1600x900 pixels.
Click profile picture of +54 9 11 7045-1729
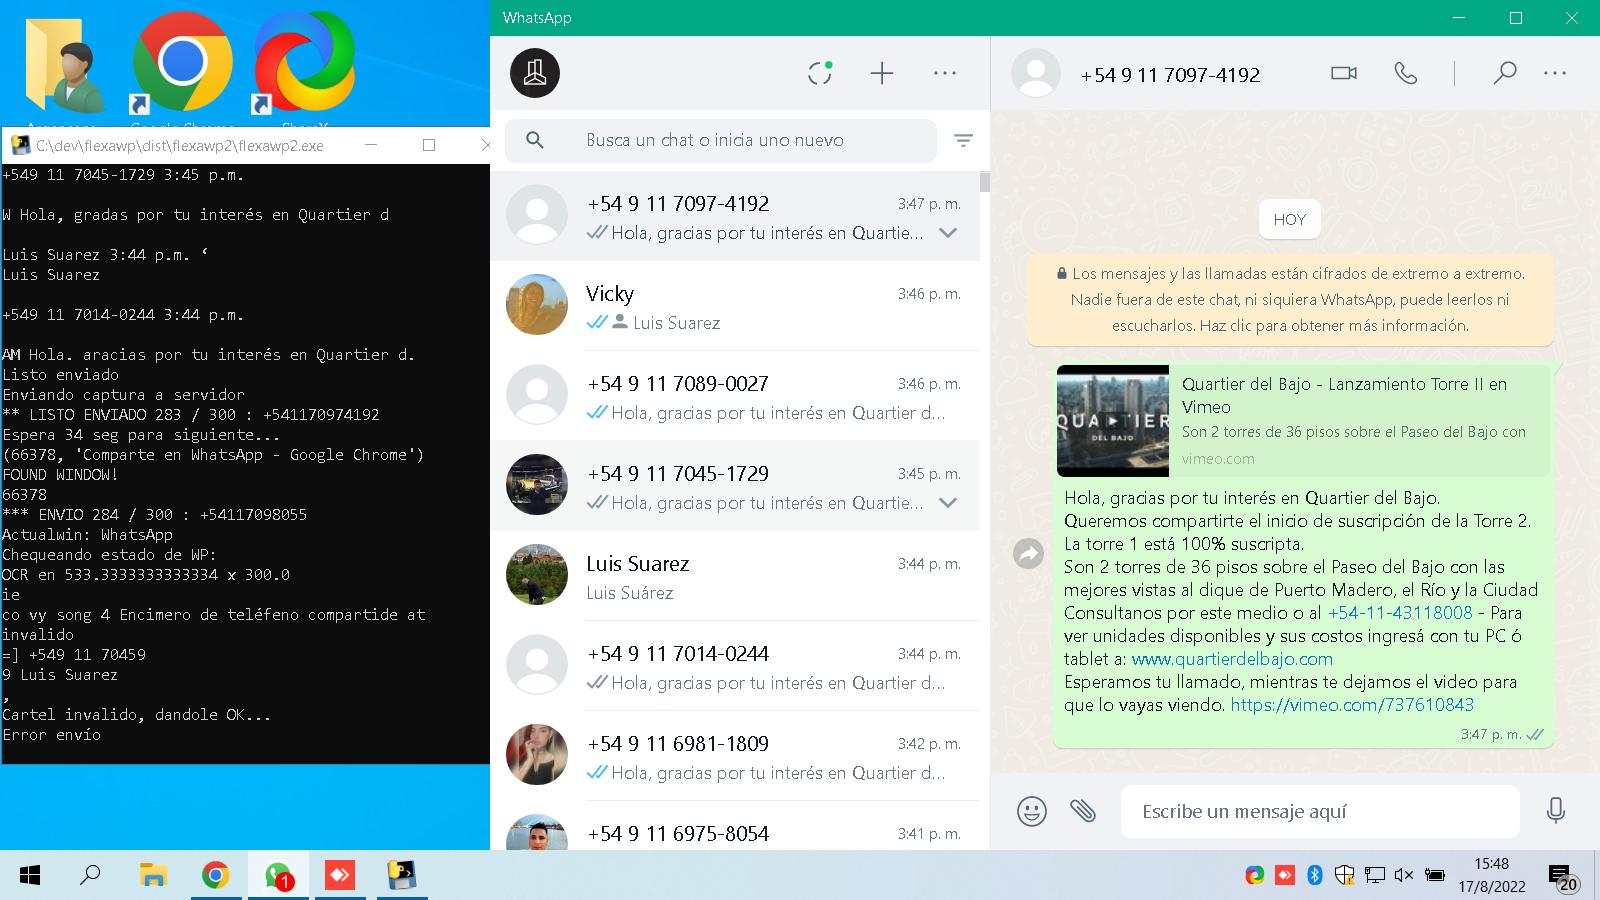click(537, 484)
